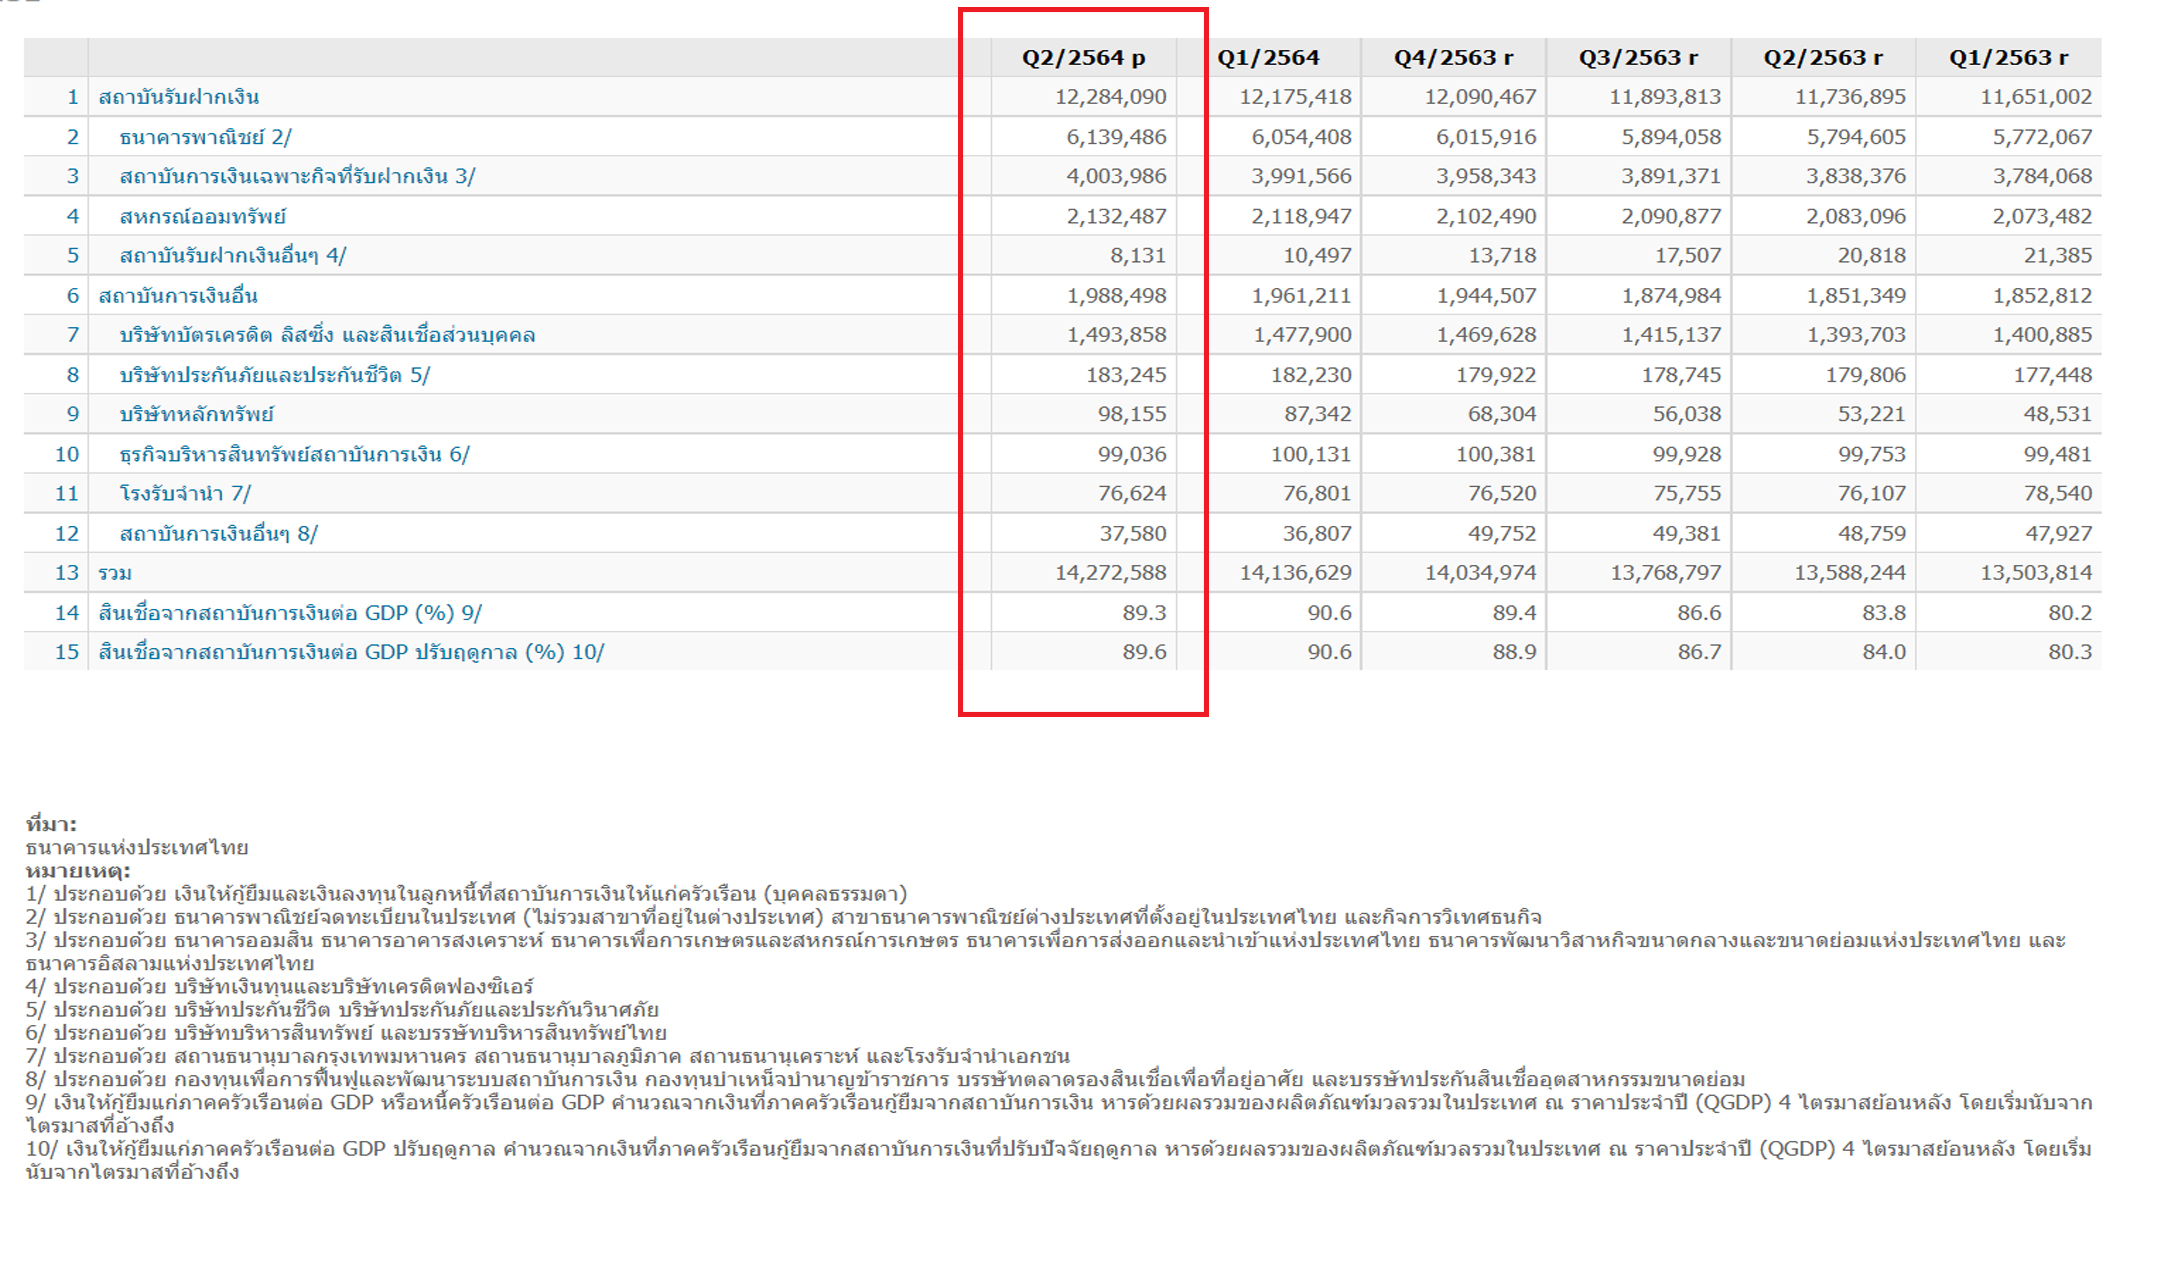
Task: Select สถาบันการเงินเฉพาะกิจที่รับฝากเงิน 3/ link
Action: pos(297,177)
